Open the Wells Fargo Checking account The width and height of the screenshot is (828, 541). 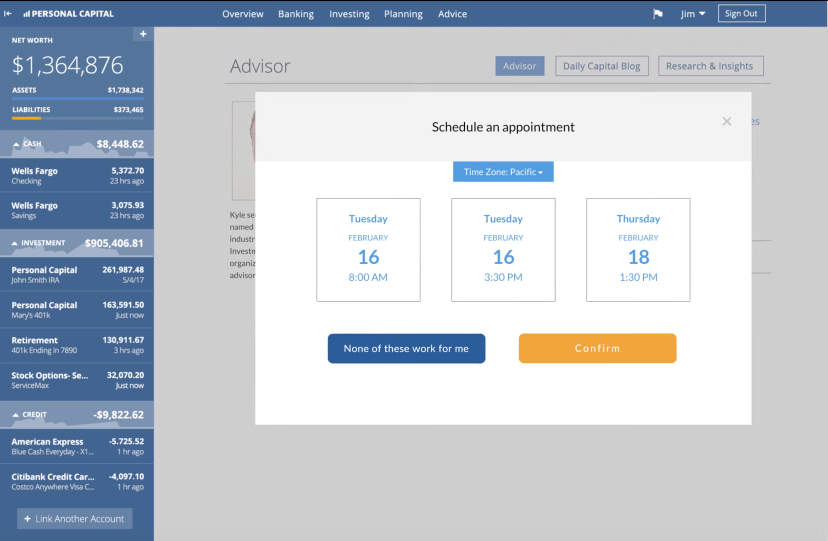point(77,175)
